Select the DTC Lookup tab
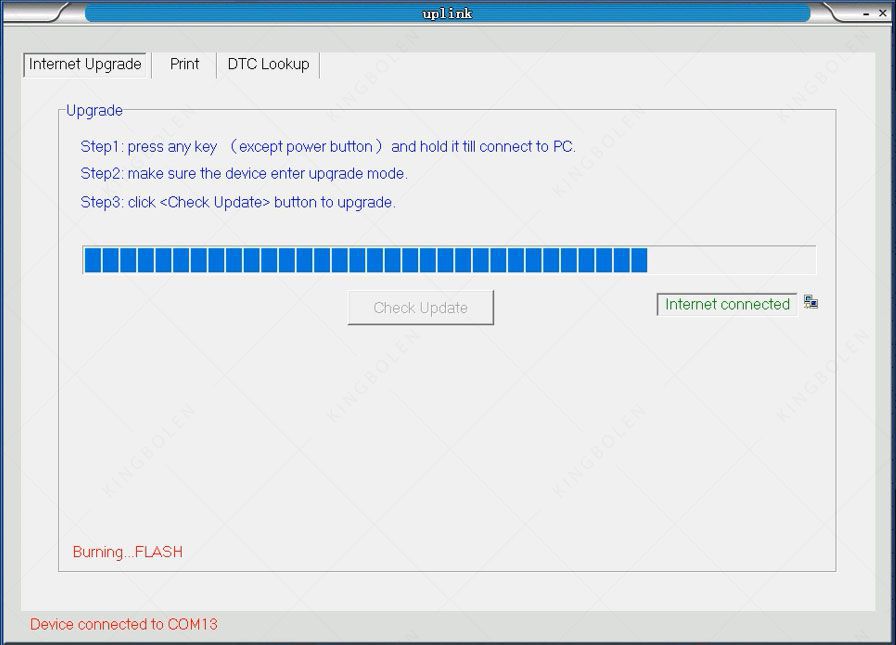896x645 pixels. pos(268,64)
